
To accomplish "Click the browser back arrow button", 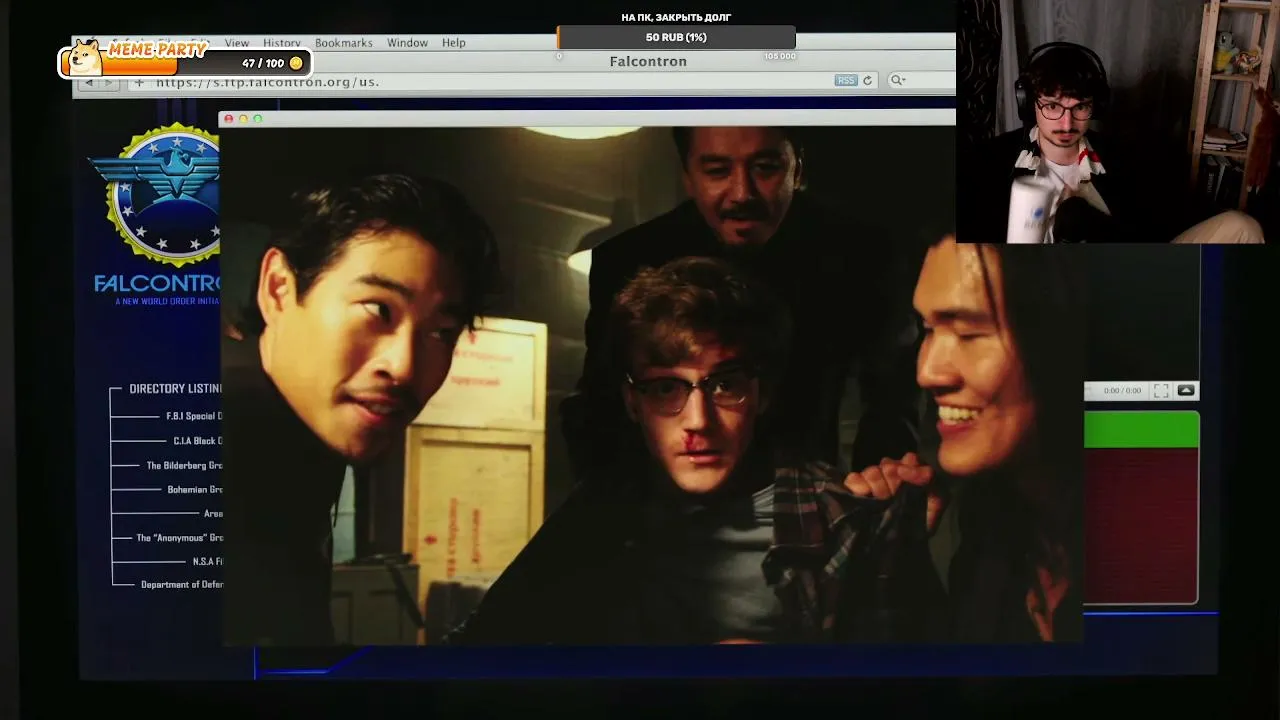I will pyautogui.click(x=89, y=82).
